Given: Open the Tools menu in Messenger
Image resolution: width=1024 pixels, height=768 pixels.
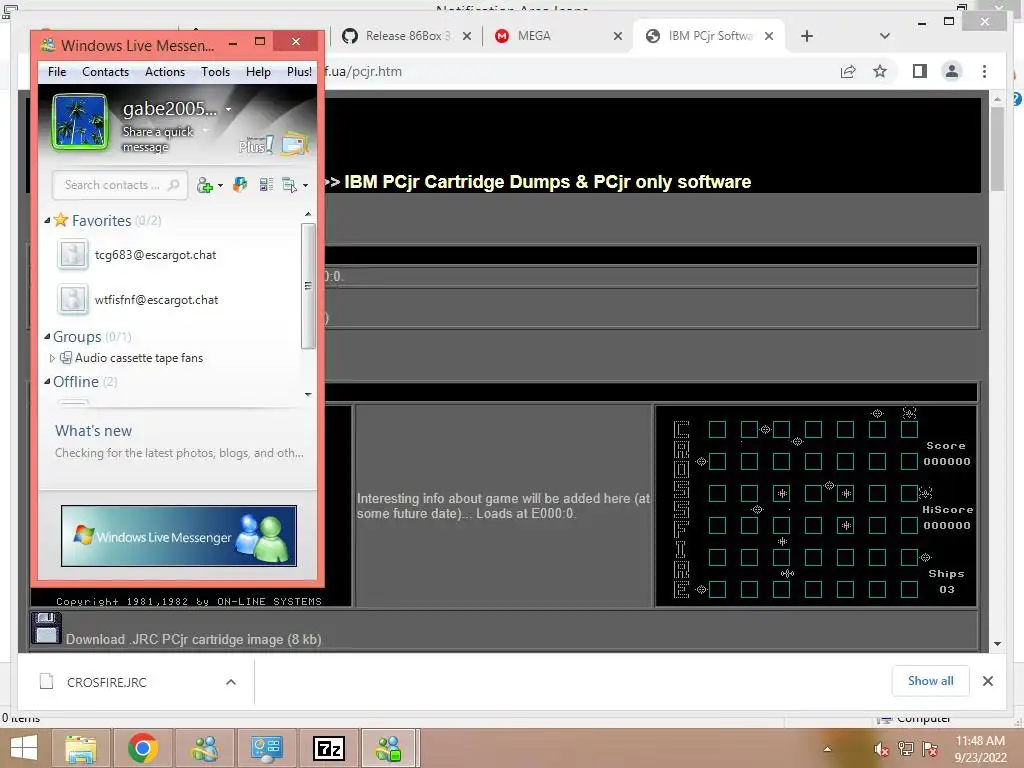Looking at the screenshot, I should click(x=215, y=72).
